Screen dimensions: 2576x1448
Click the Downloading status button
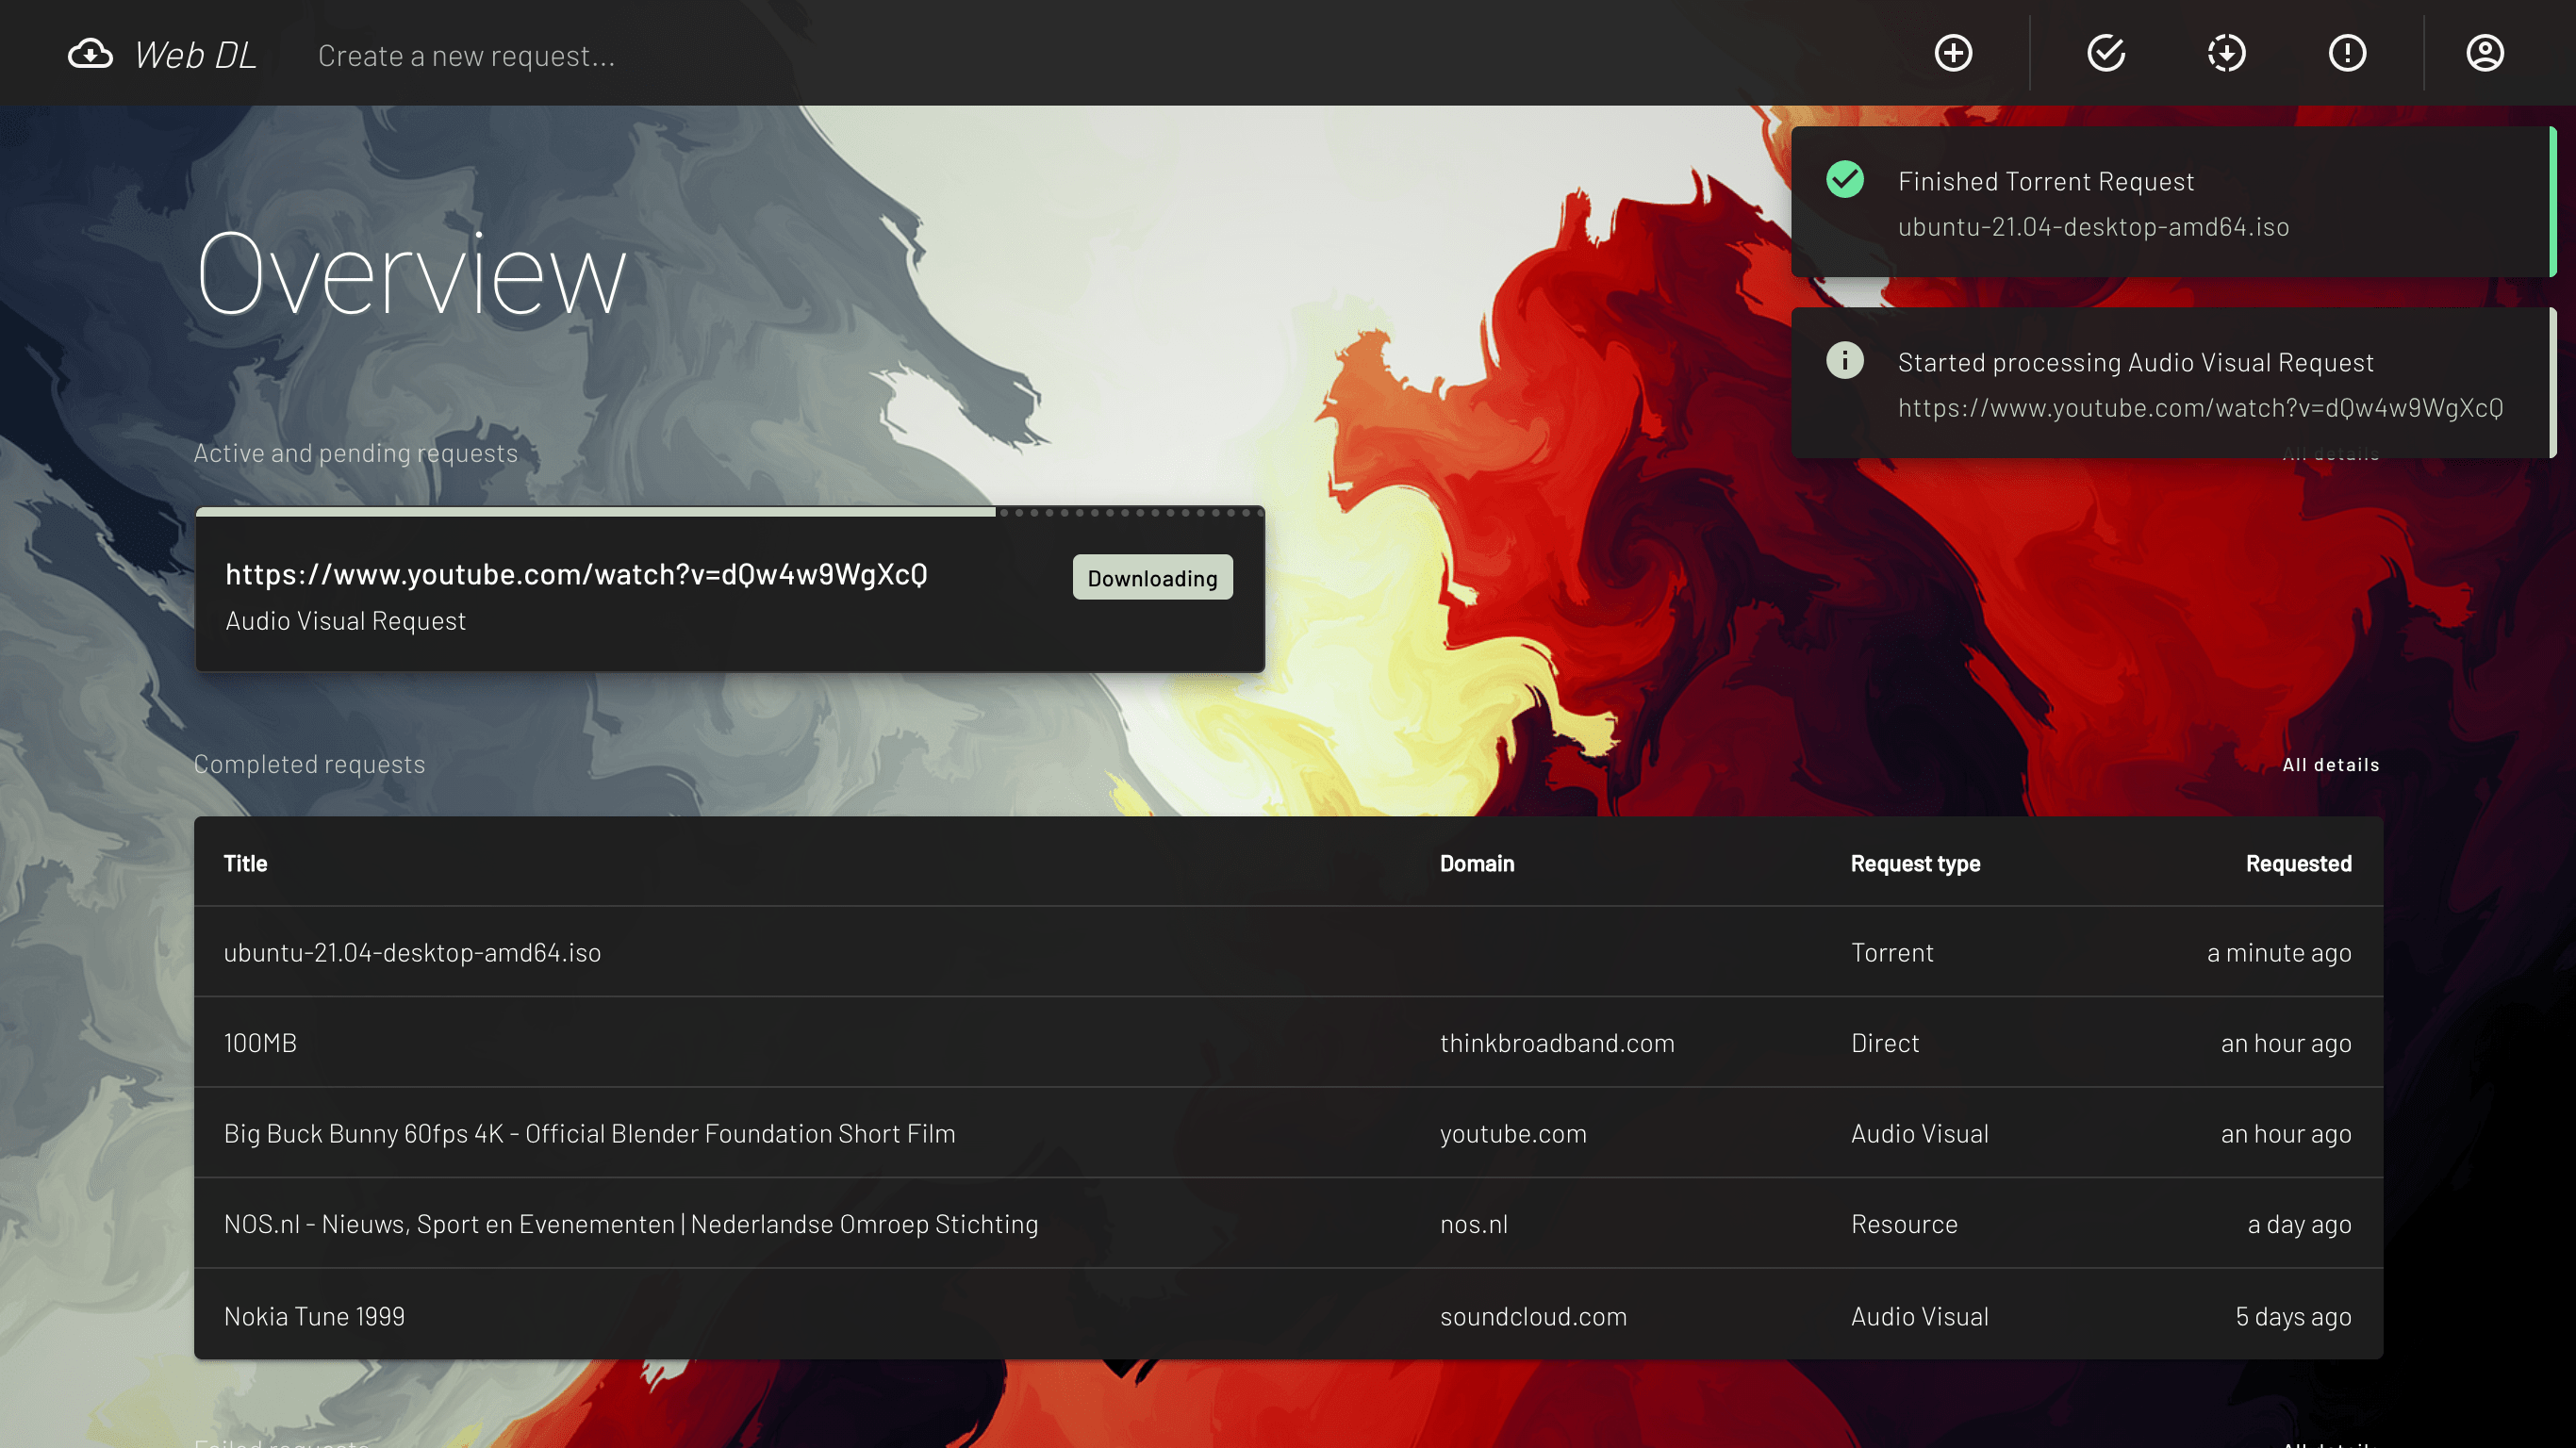[x=1152, y=577]
